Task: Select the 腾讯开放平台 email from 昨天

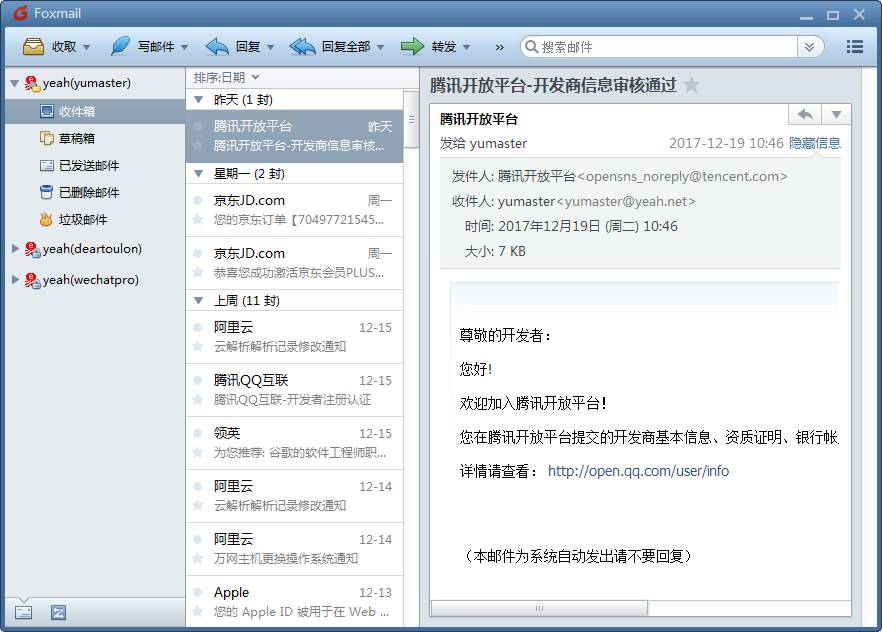Action: tap(294, 136)
